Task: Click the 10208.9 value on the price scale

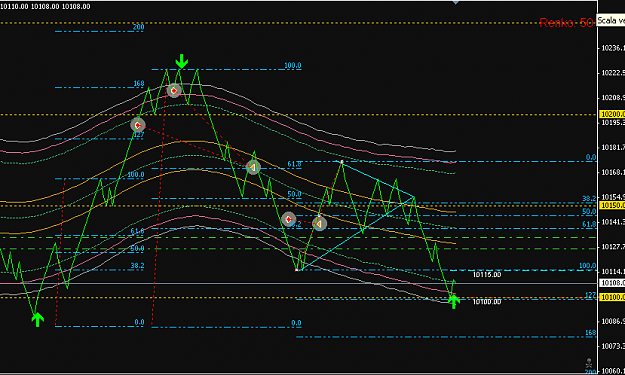Action: click(x=613, y=98)
